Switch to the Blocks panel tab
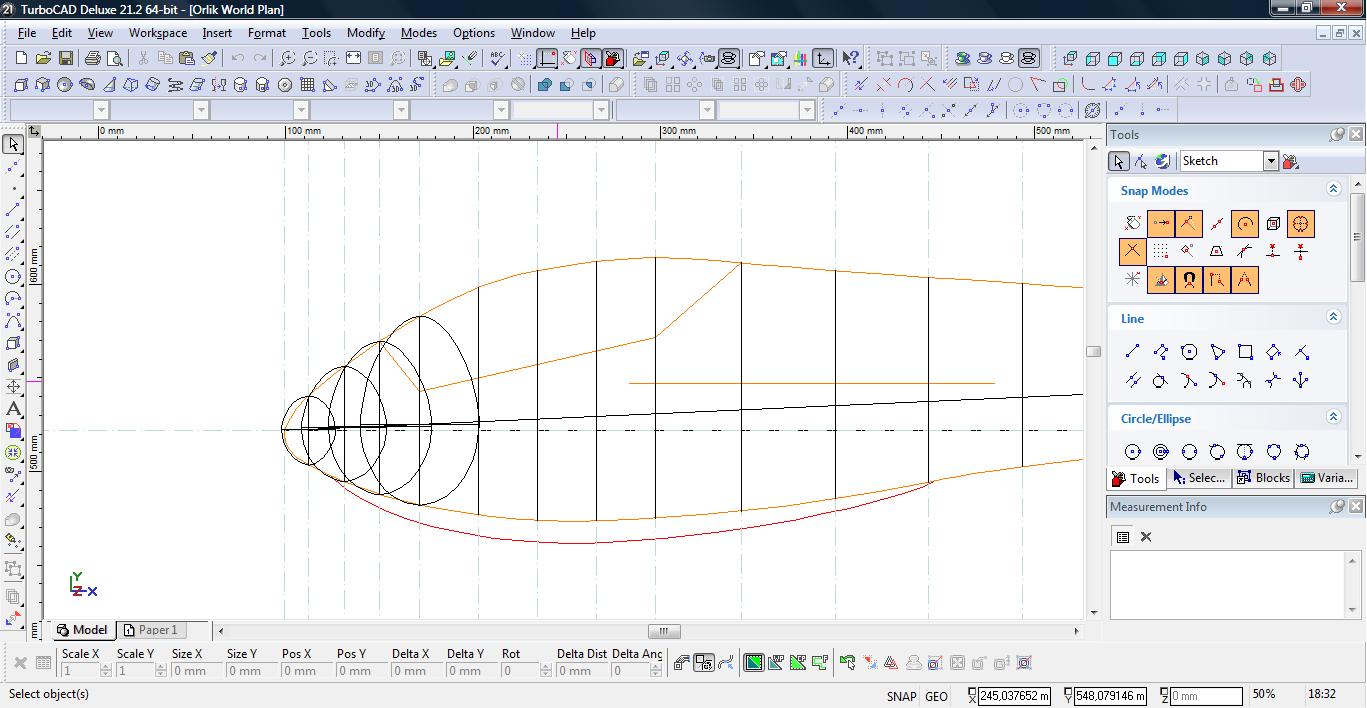This screenshot has width=1367, height=708. coord(1263,478)
